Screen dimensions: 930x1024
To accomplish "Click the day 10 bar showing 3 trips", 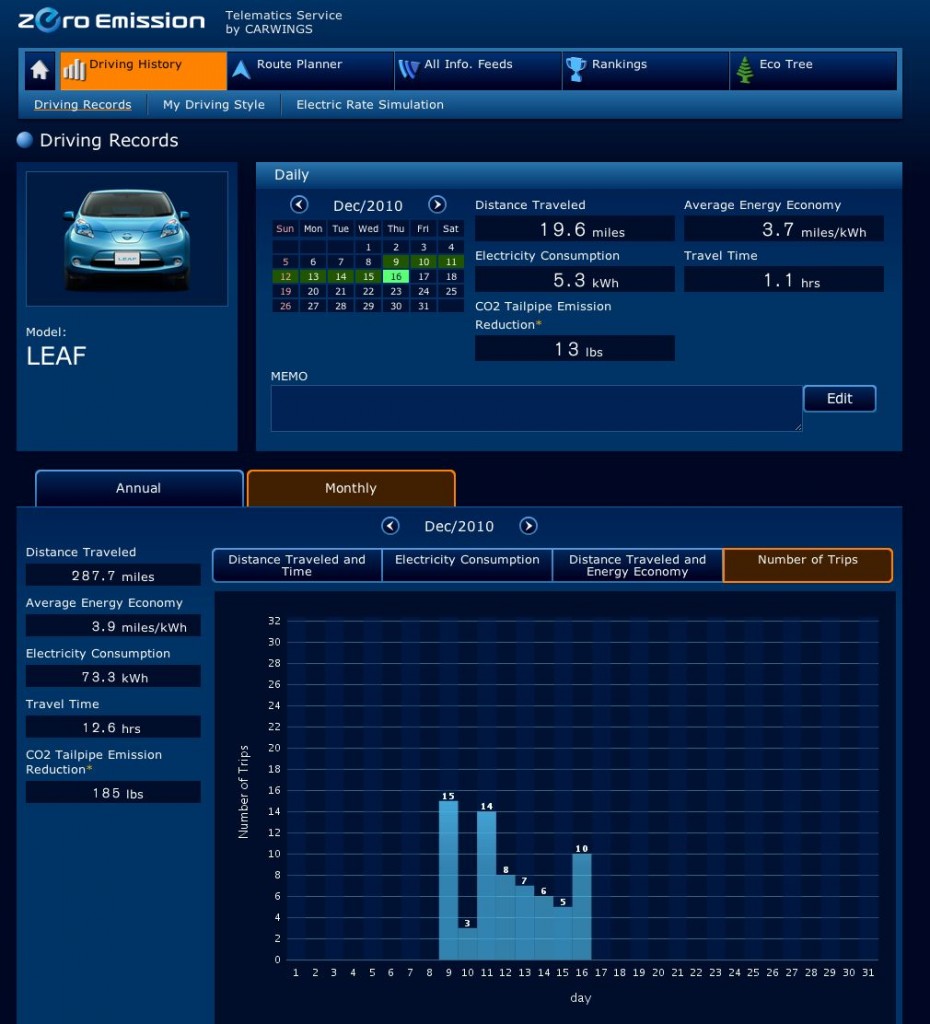I will pyautogui.click(x=467, y=944).
